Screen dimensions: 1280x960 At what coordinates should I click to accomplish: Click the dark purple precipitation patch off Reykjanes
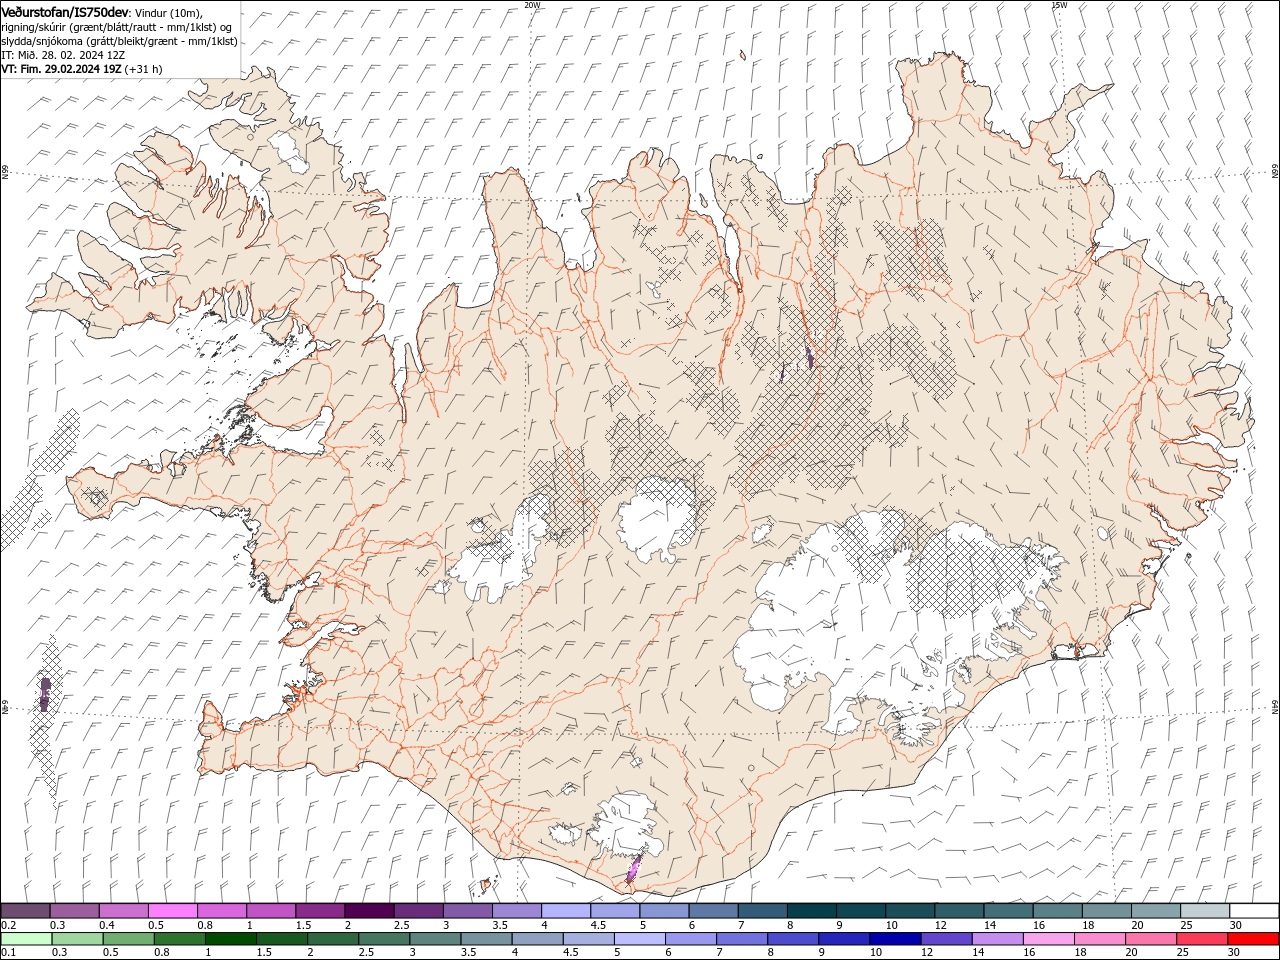click(45, 693)
